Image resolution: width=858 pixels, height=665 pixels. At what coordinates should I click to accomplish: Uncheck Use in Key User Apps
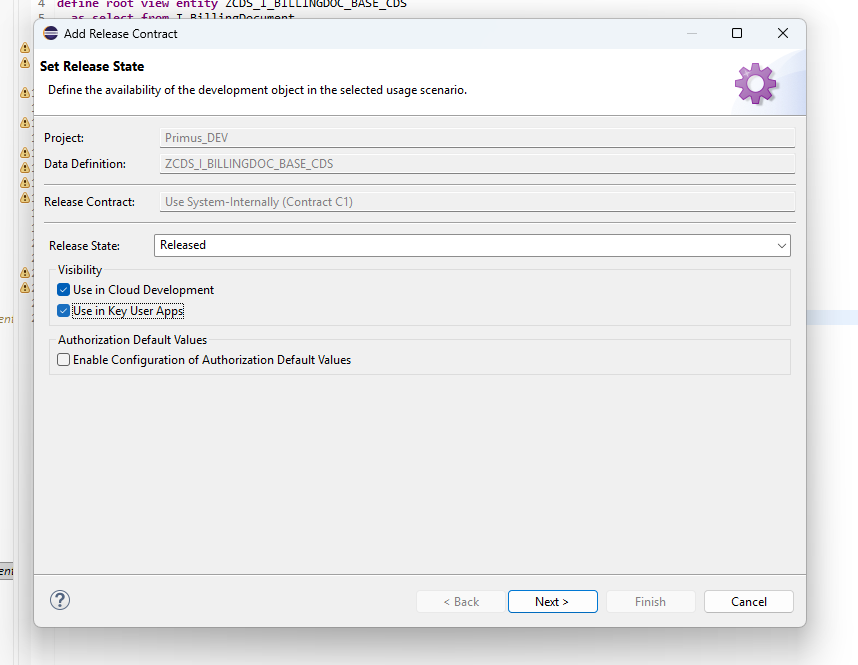[x=63, y=311]
